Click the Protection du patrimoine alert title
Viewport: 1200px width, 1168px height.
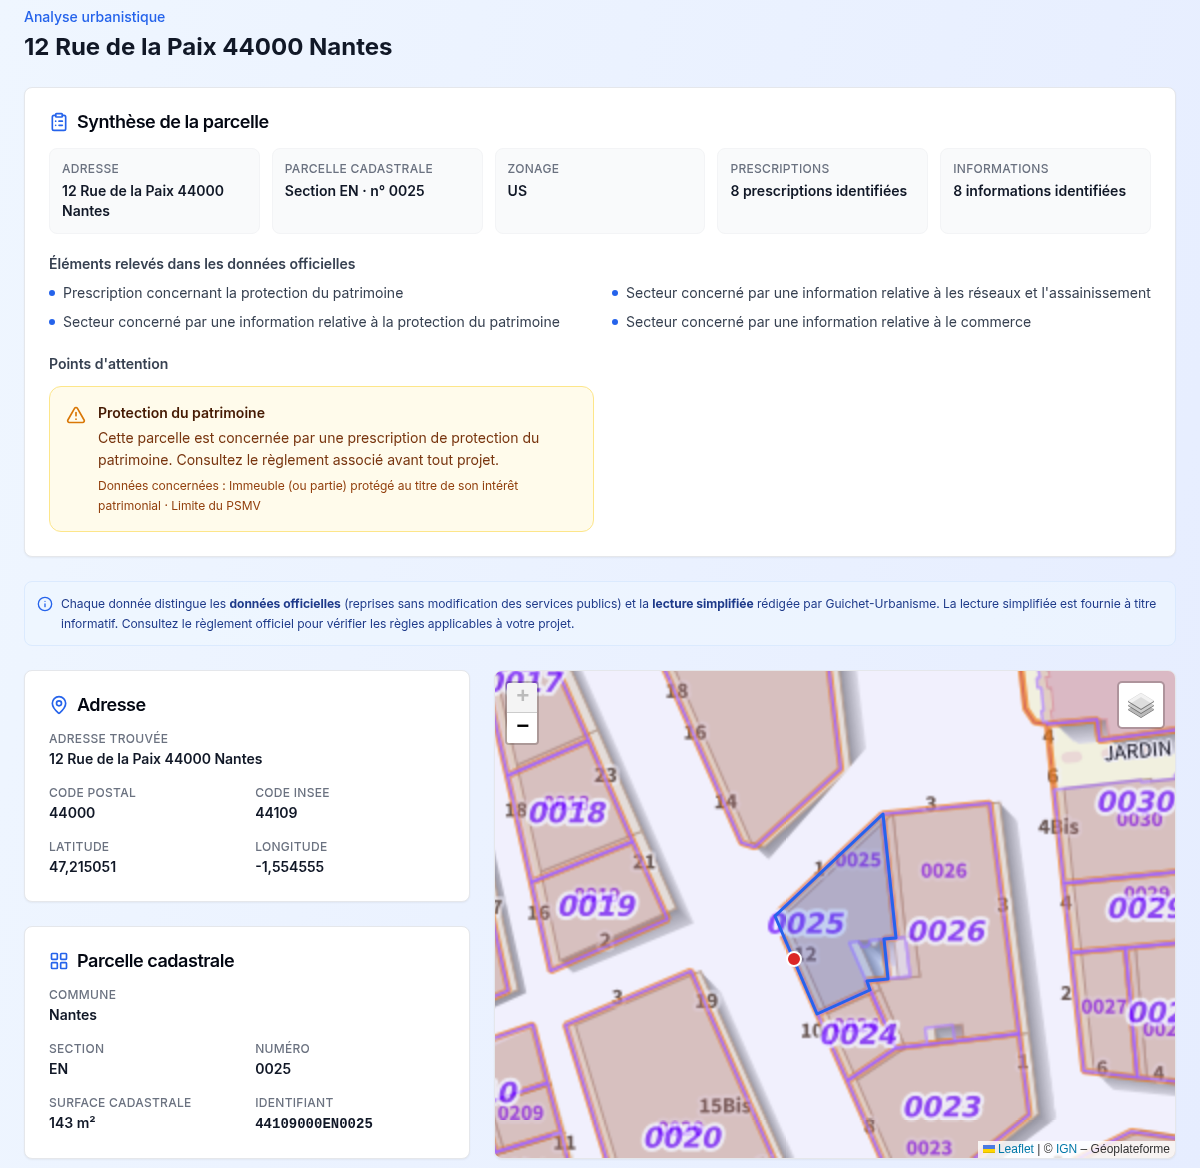tap(181, 413)
